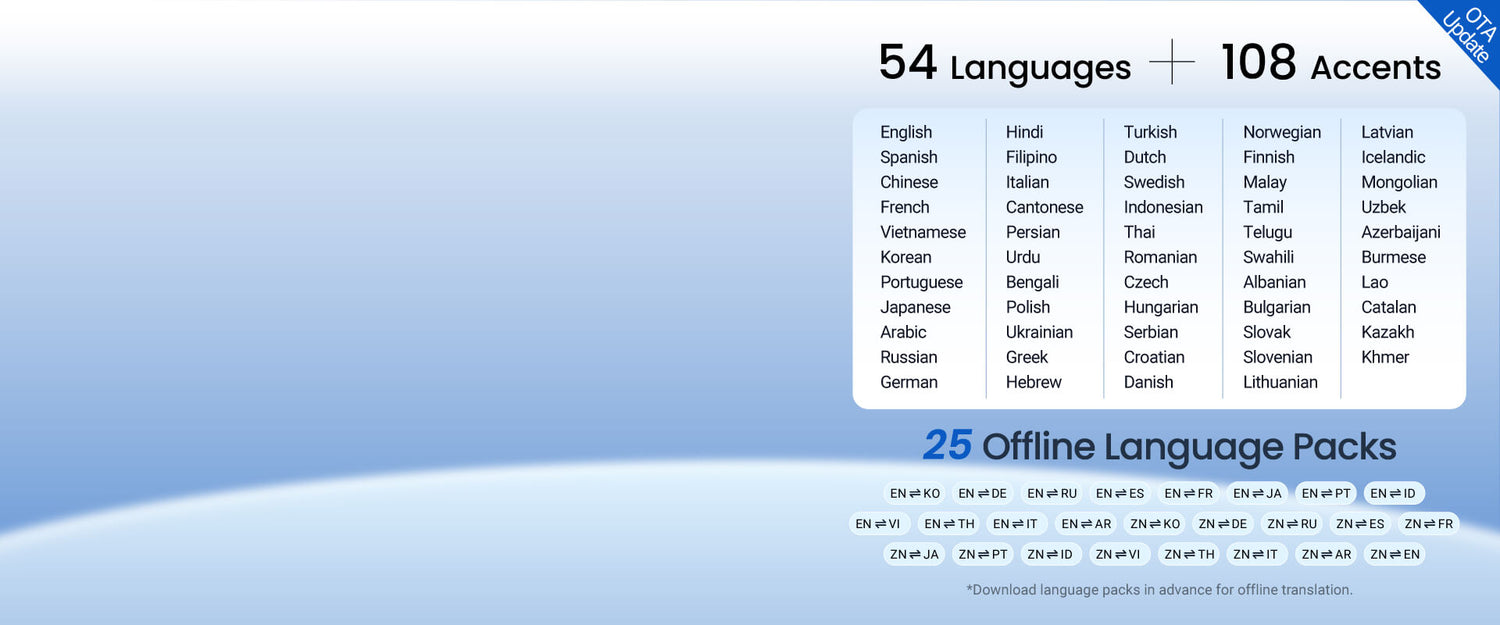Viewport: 1500px width, 625px height.
Task: Select the EN⇌JA language pack badge
Action: tap(1257, 493)
